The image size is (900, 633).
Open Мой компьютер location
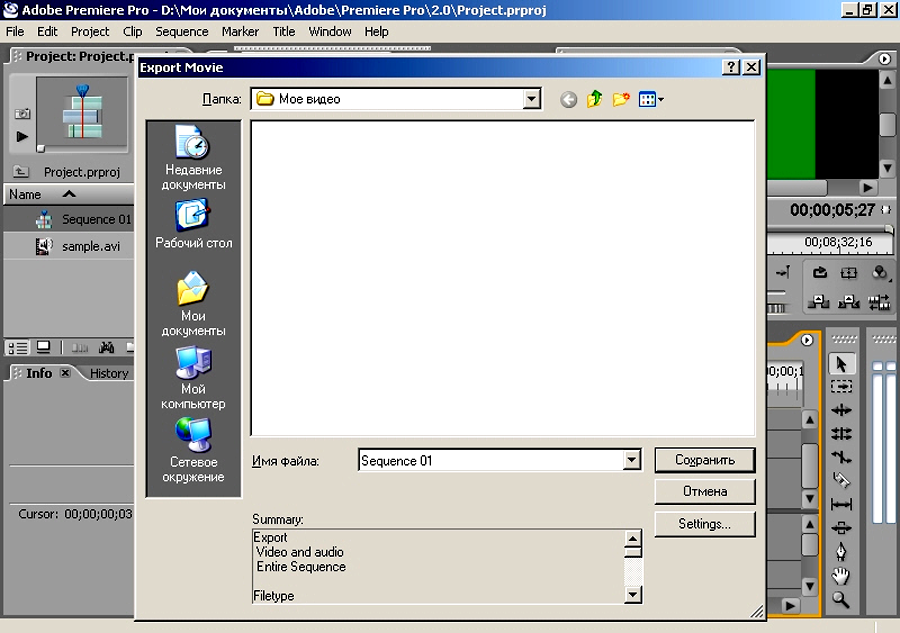pos(193,378)
